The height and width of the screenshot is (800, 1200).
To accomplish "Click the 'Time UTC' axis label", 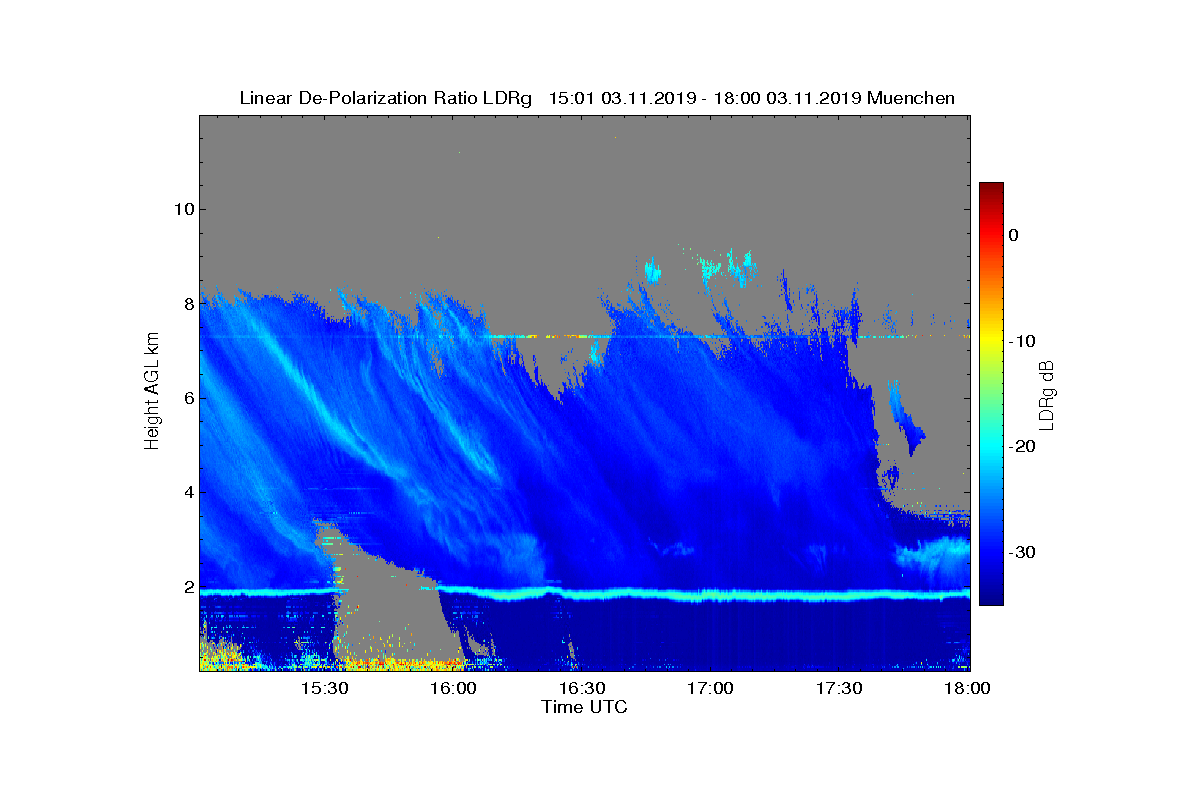I will [585, 707].
